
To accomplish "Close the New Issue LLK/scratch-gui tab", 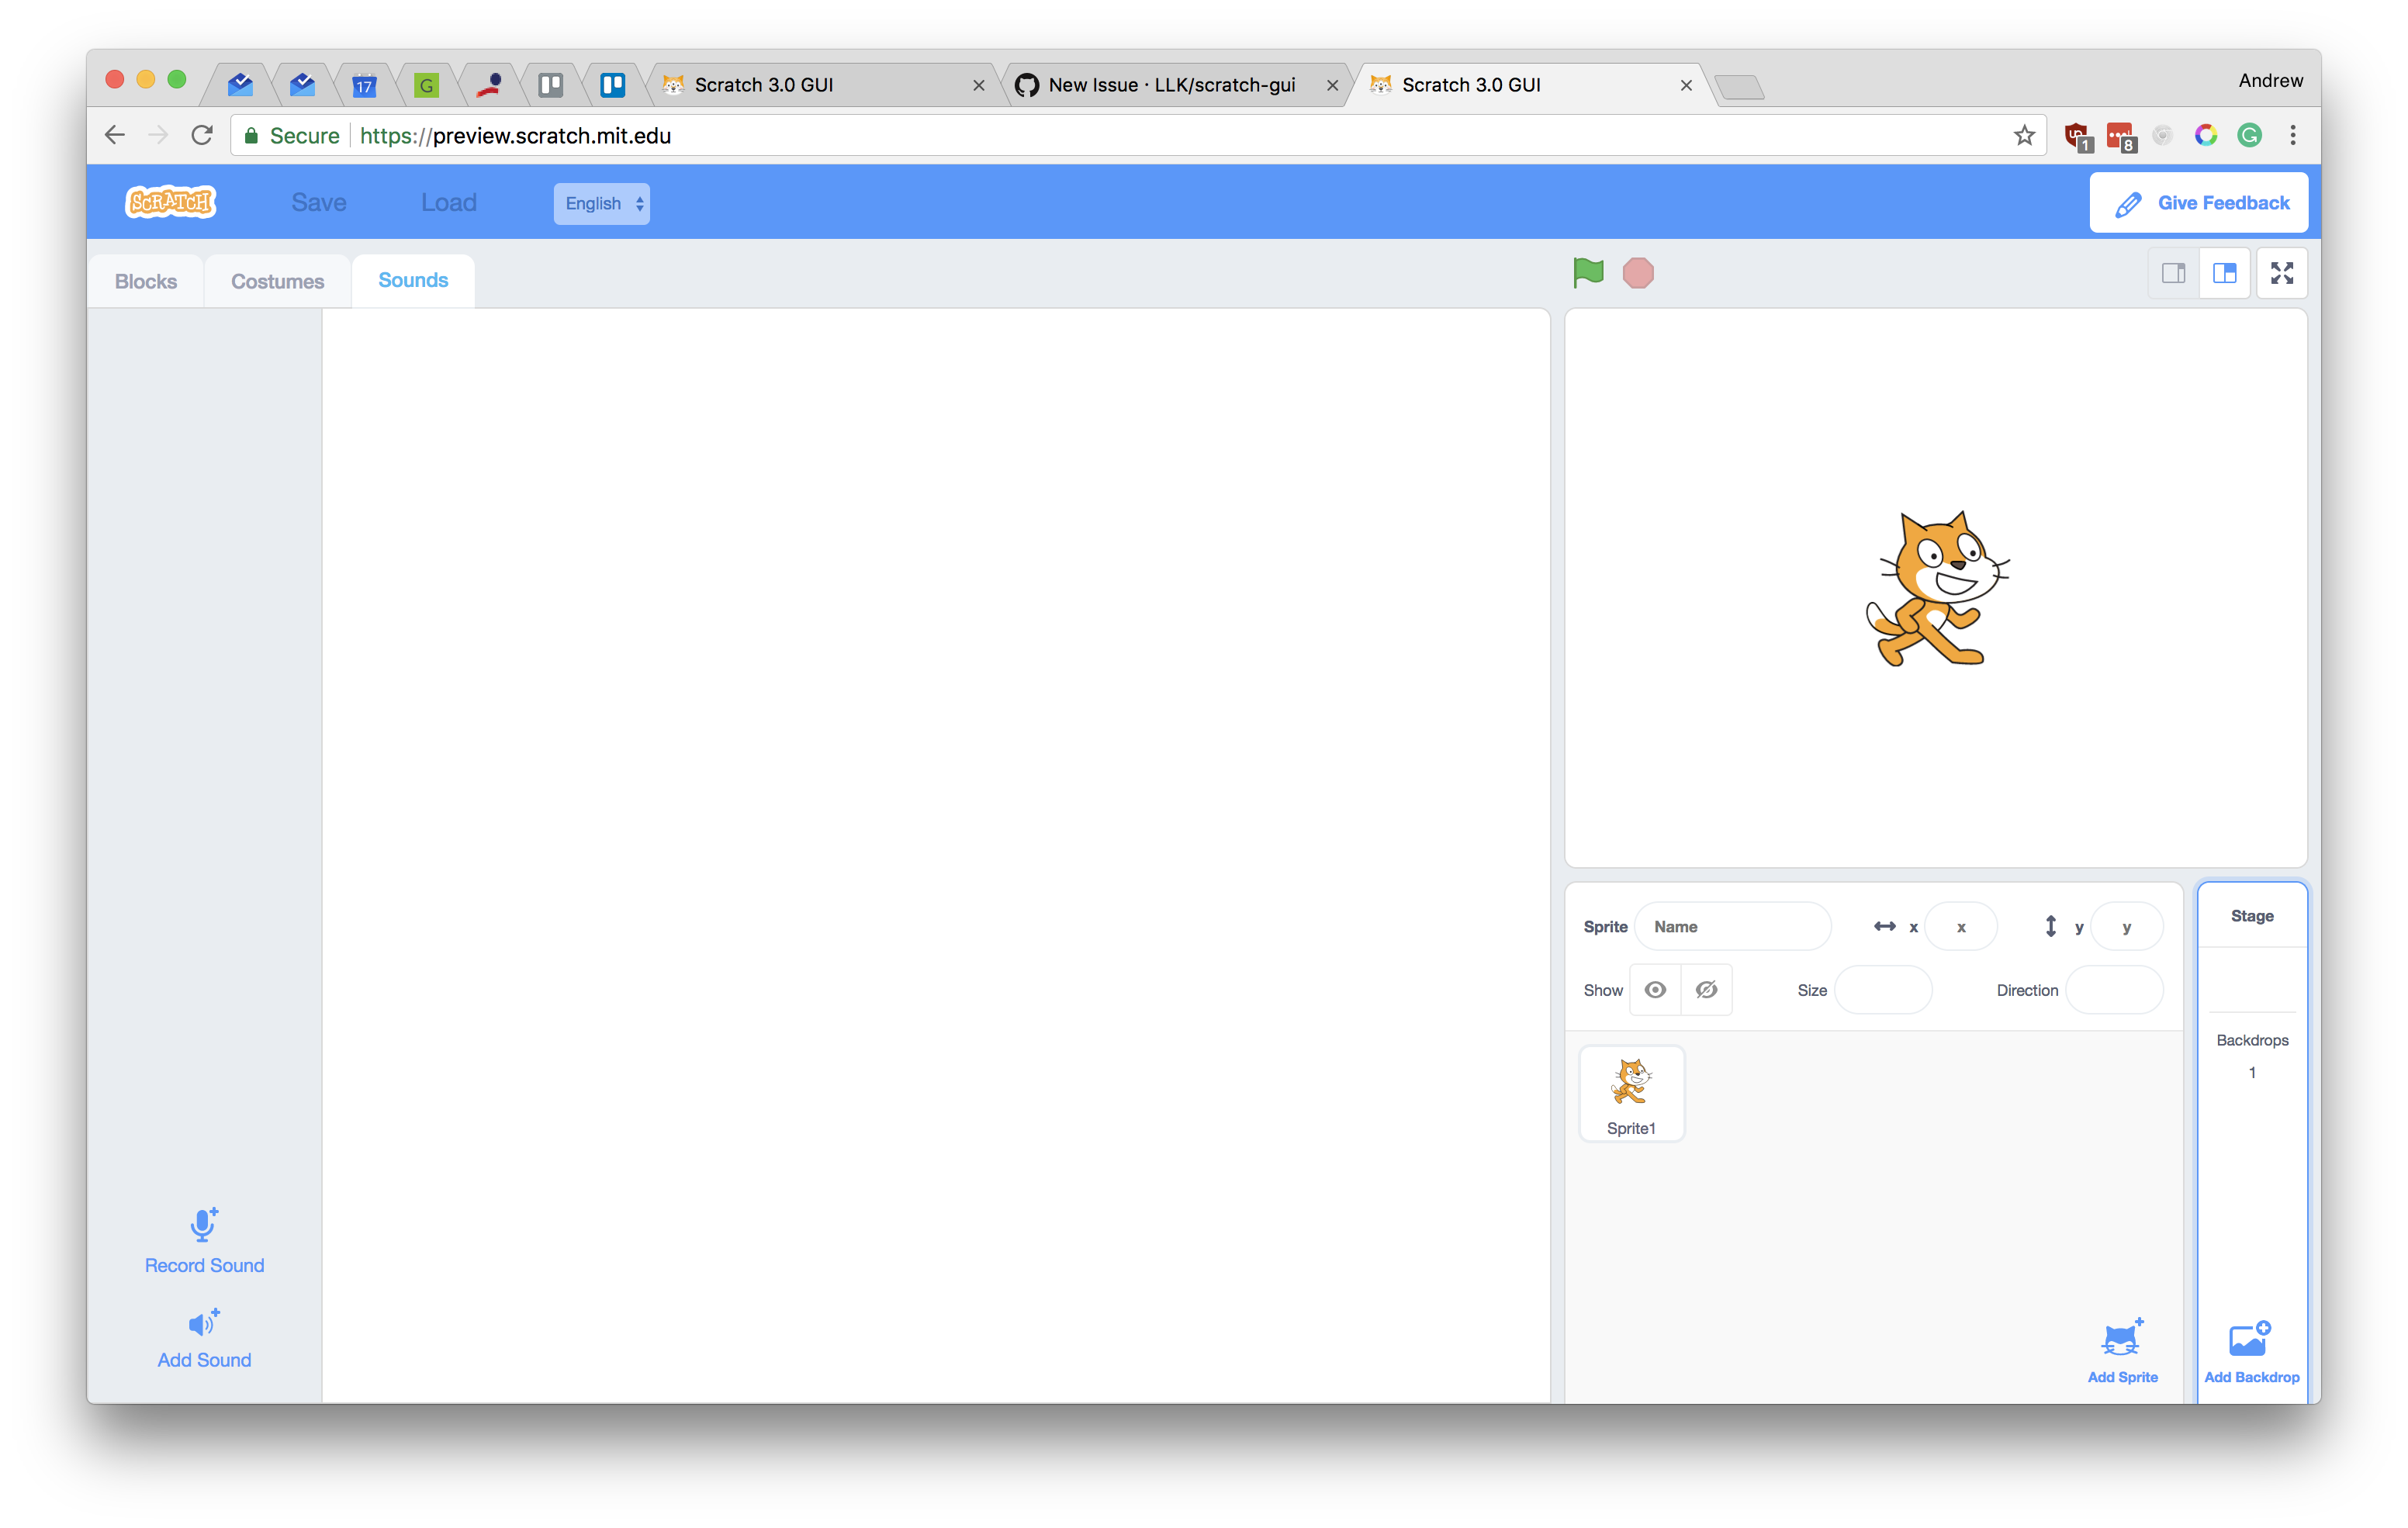I will [1332, 85].
